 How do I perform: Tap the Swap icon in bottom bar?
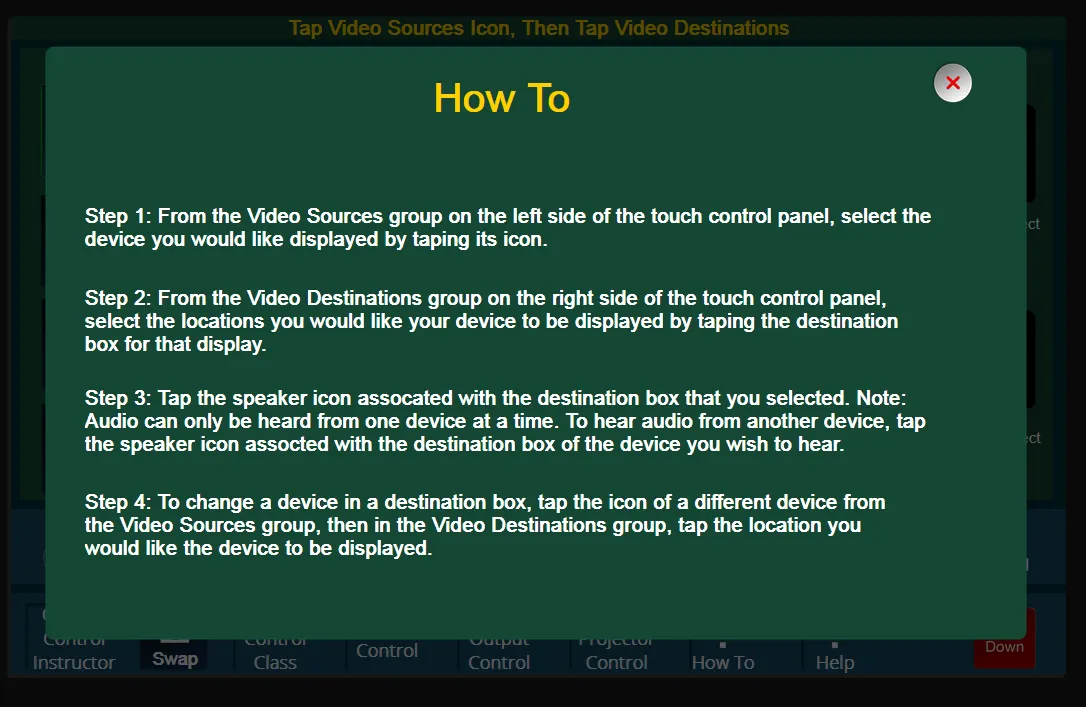pos(174,652)
